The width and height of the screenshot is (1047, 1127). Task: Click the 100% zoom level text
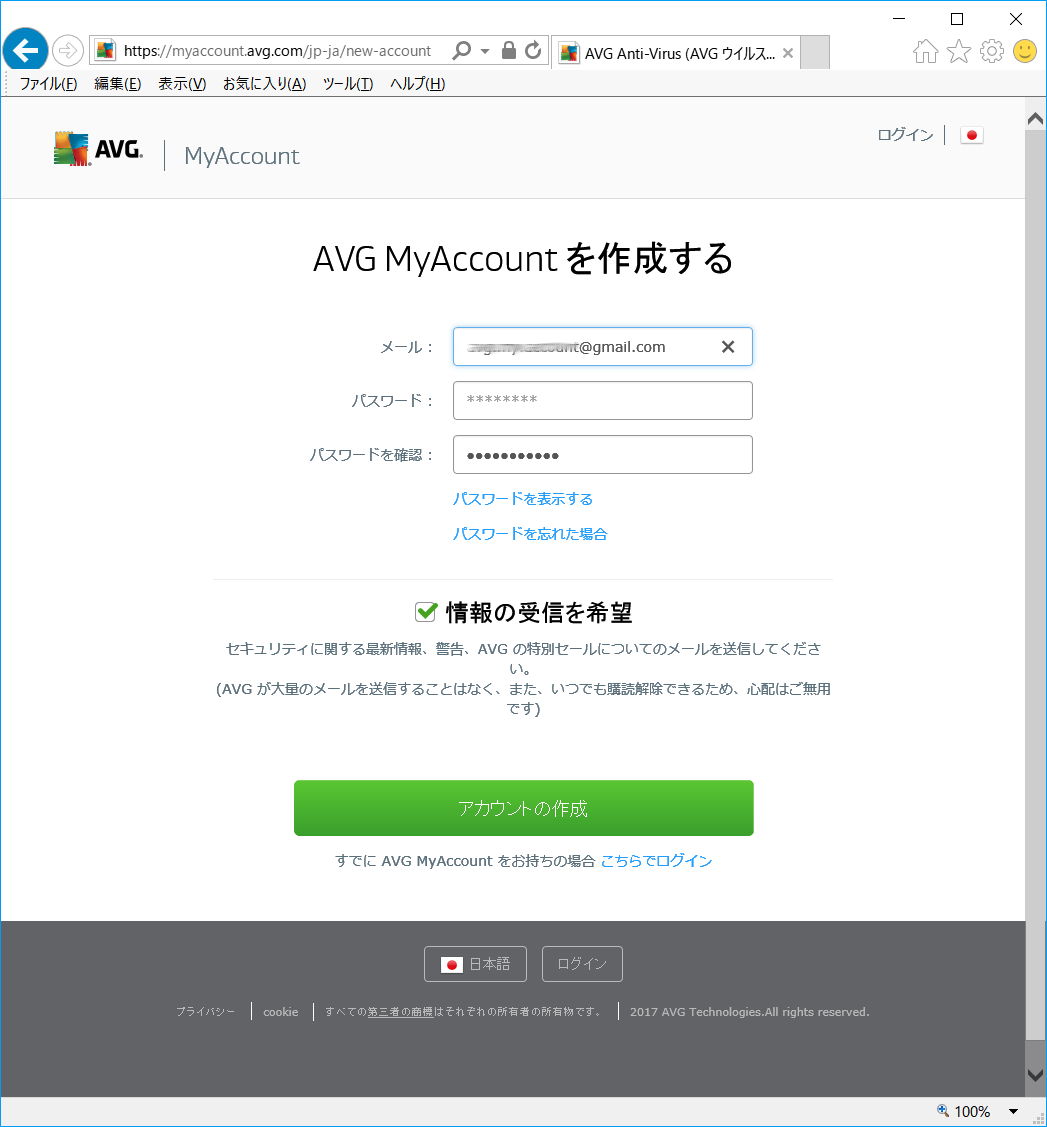[x=972, y=1111]
